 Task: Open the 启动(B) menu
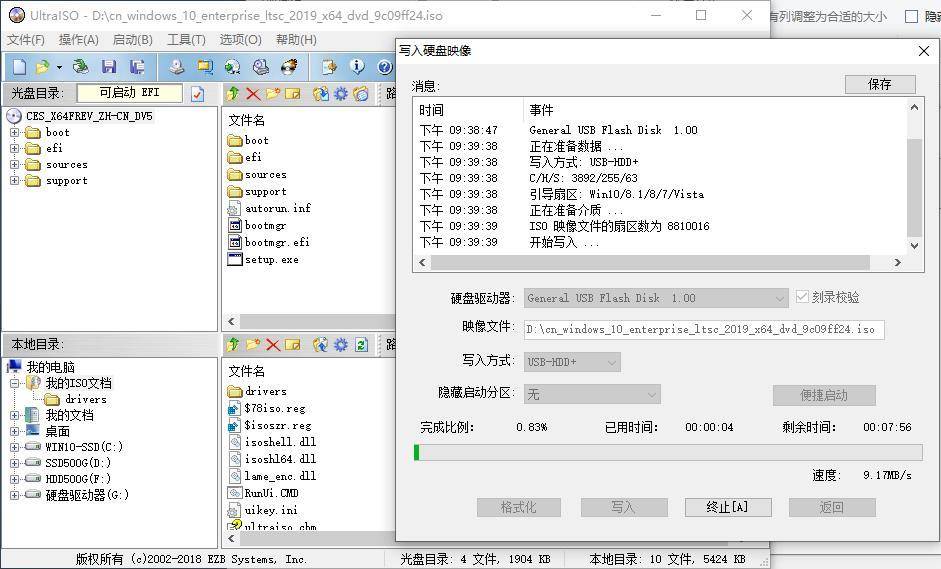(133, 40)
